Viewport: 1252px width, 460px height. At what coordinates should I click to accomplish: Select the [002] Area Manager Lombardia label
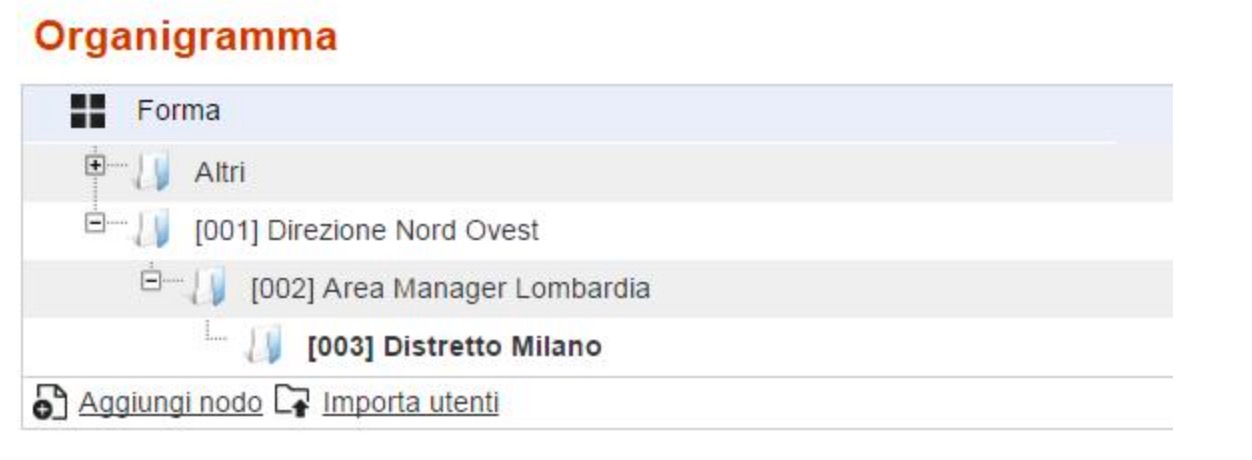[x=450, y=289]
